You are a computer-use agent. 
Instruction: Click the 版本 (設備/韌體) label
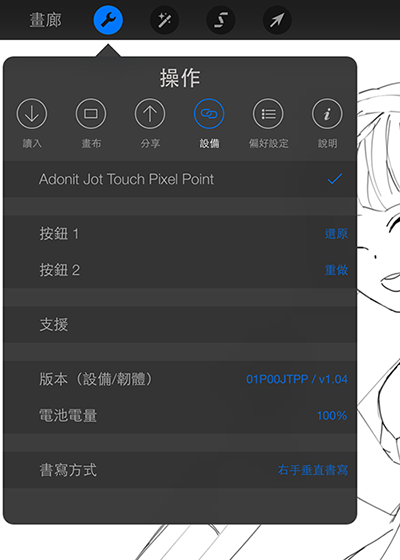click(96, 379)
